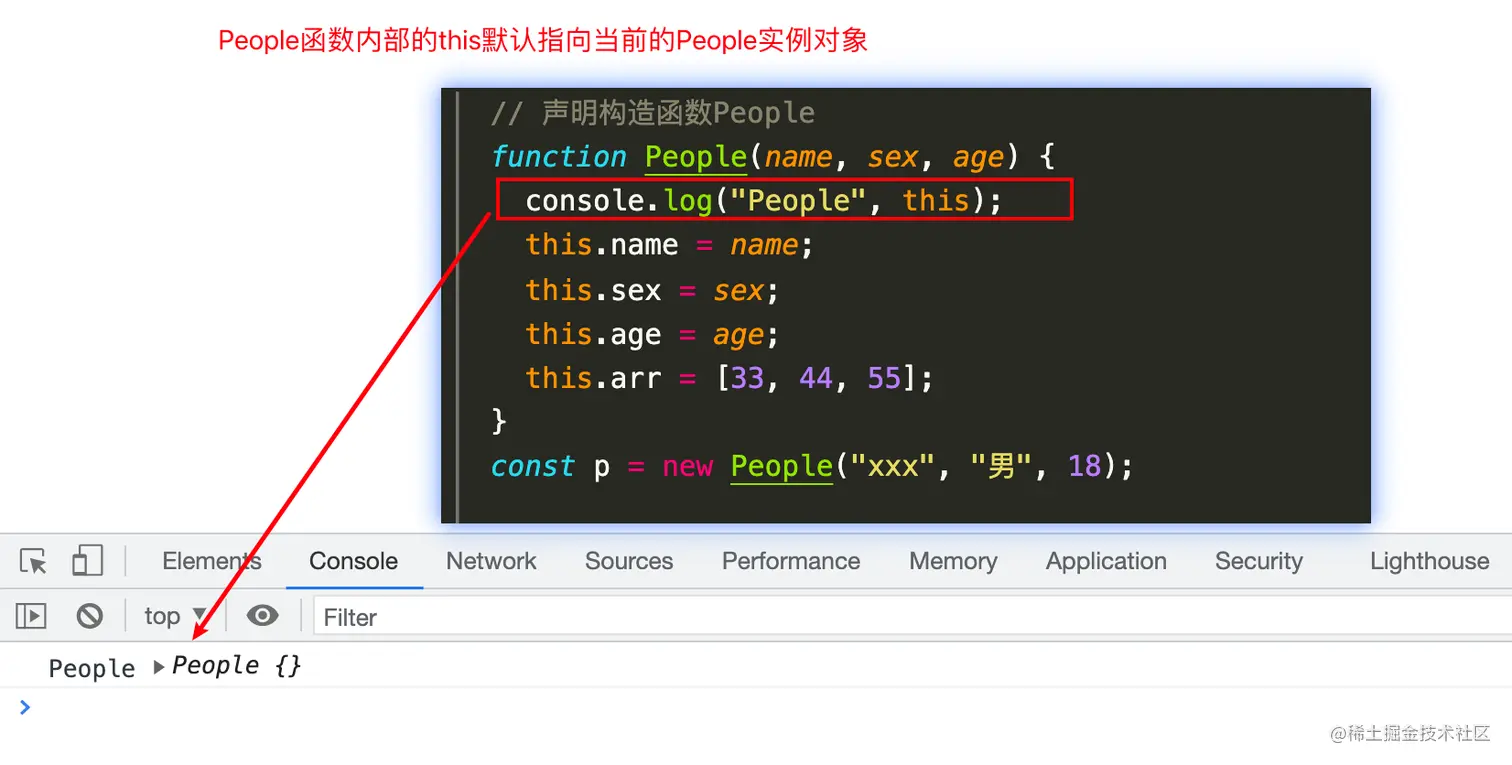Viewport: 1512px width, 765px height.
Task: Switch to the Elements tab
Action: coord(211,561)
